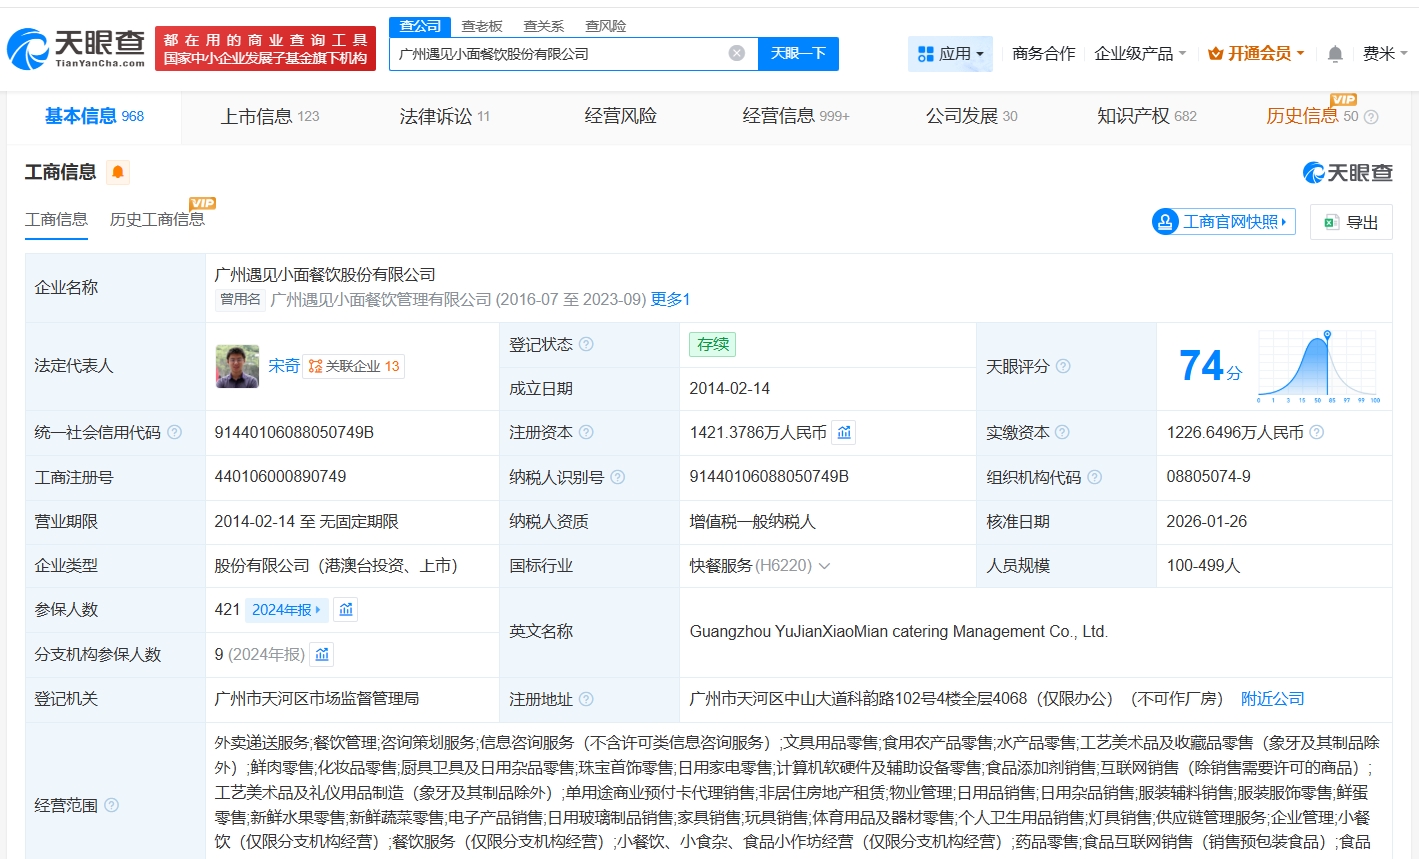Click help icon next to 天眼评分
The width and height of the screenshot is (1419, 859).
click(1063, 366)
